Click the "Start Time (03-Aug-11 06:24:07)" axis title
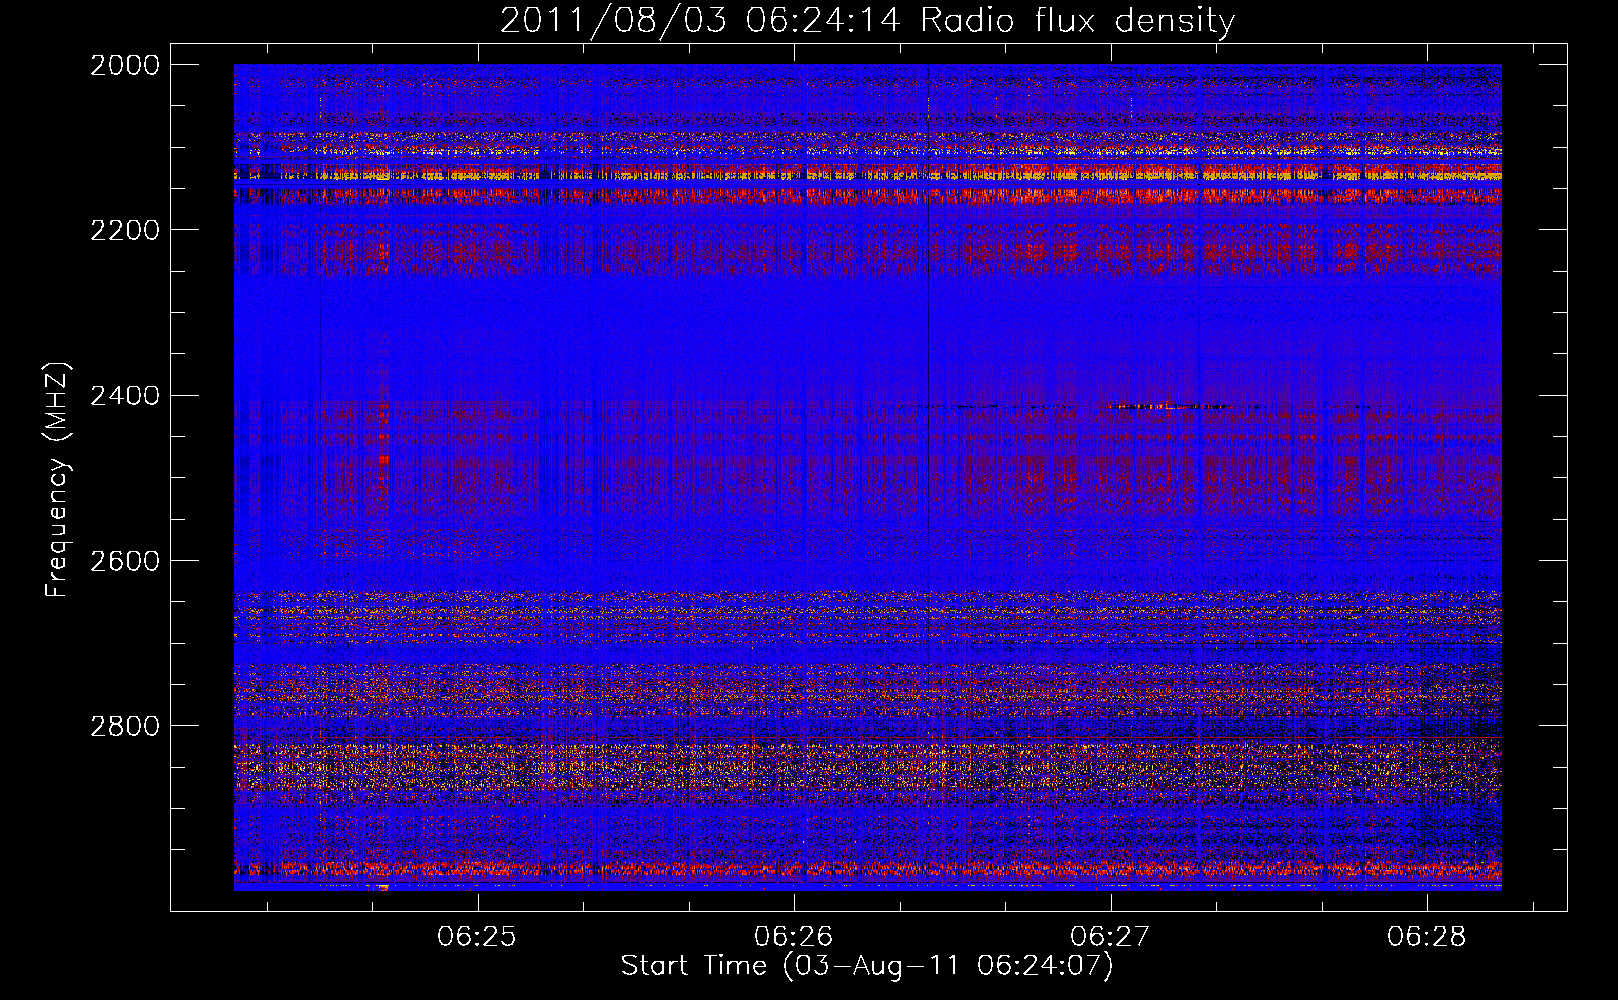 pos(867,966)
